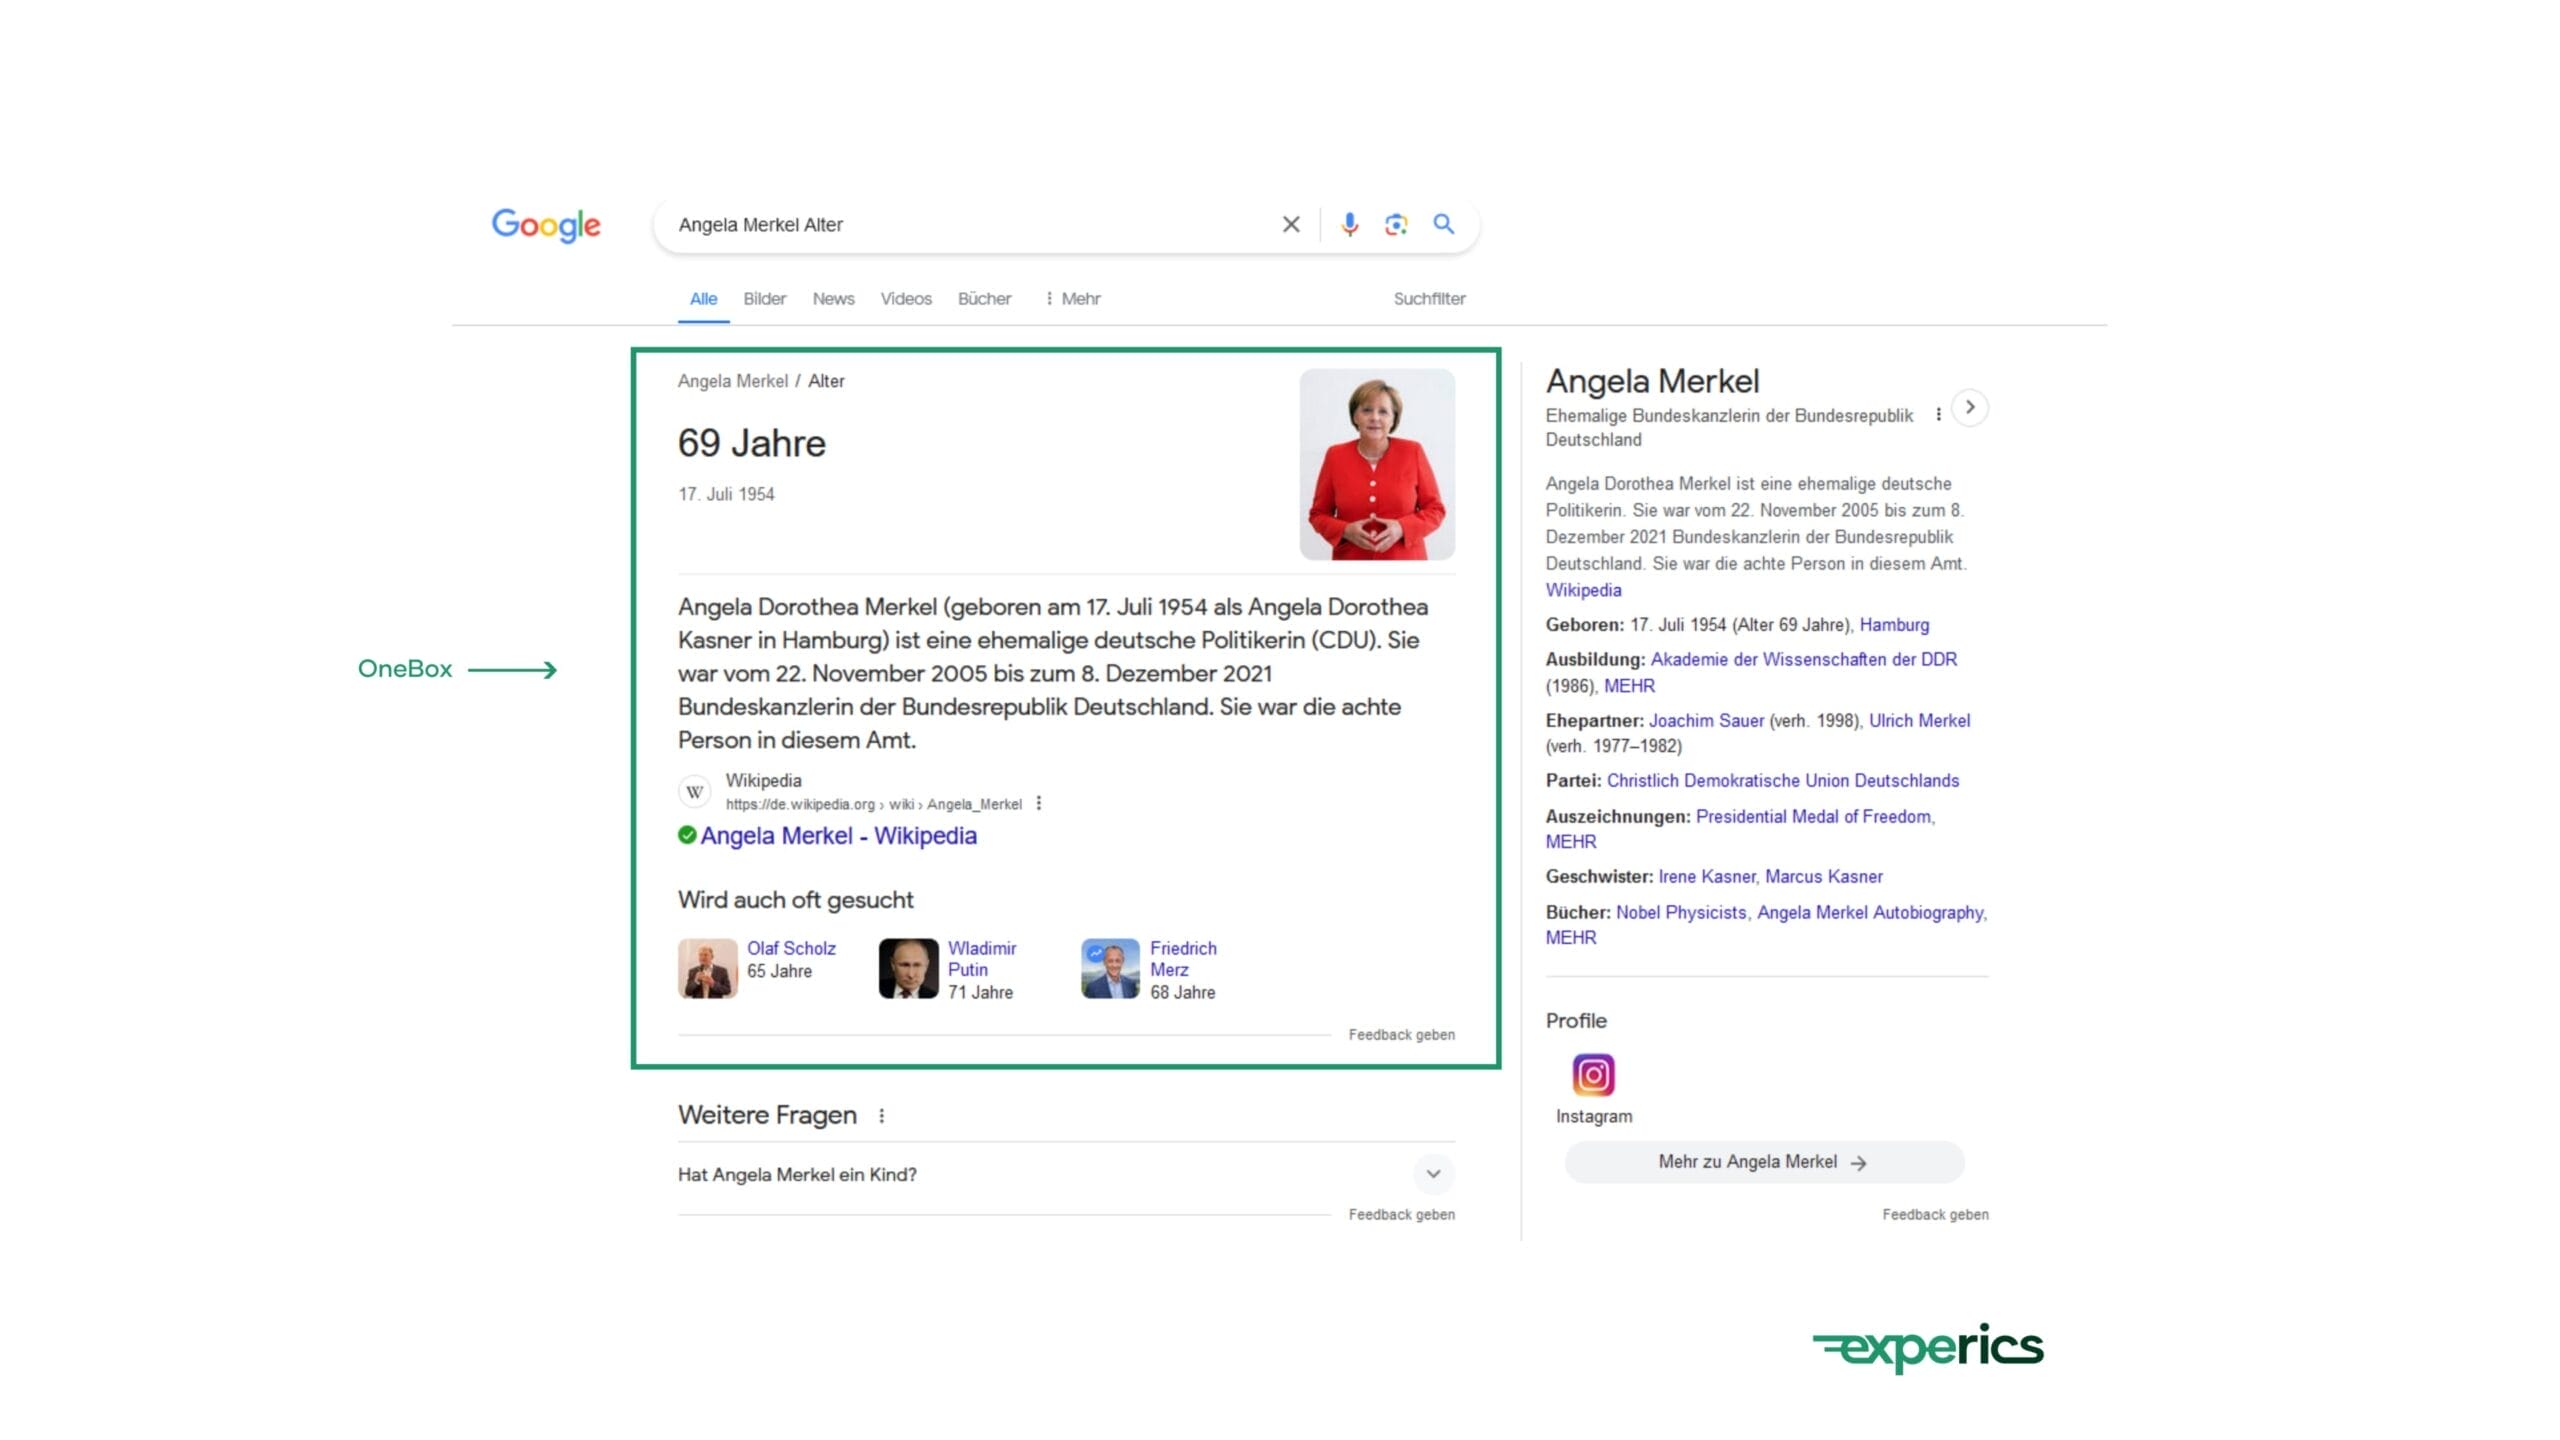Click inside the search input field
The image size is (2560, 1440).
coord(950,224)
